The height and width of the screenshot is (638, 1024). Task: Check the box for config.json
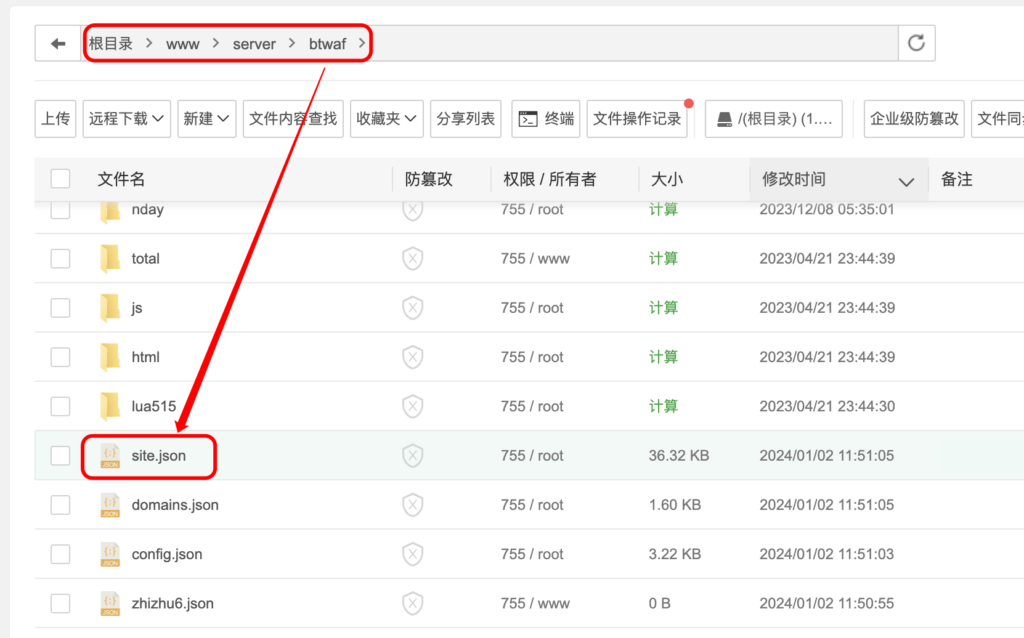(60, 554)
